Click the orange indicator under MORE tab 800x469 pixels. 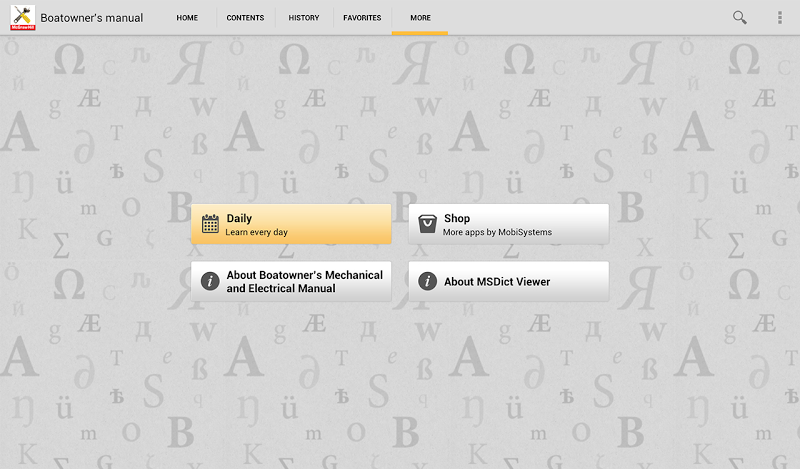tap(420, 33)
